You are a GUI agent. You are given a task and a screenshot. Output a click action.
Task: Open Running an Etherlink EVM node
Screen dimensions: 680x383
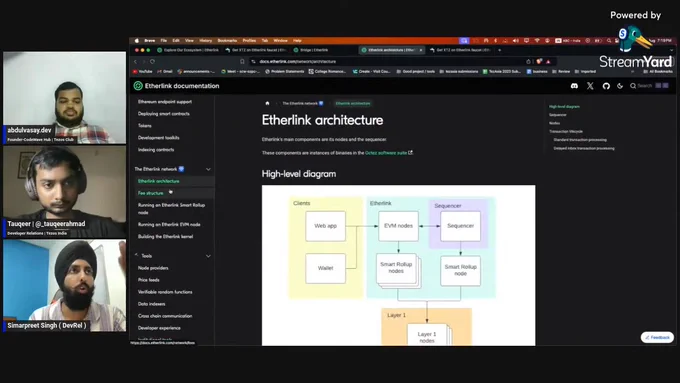(169, 225)
